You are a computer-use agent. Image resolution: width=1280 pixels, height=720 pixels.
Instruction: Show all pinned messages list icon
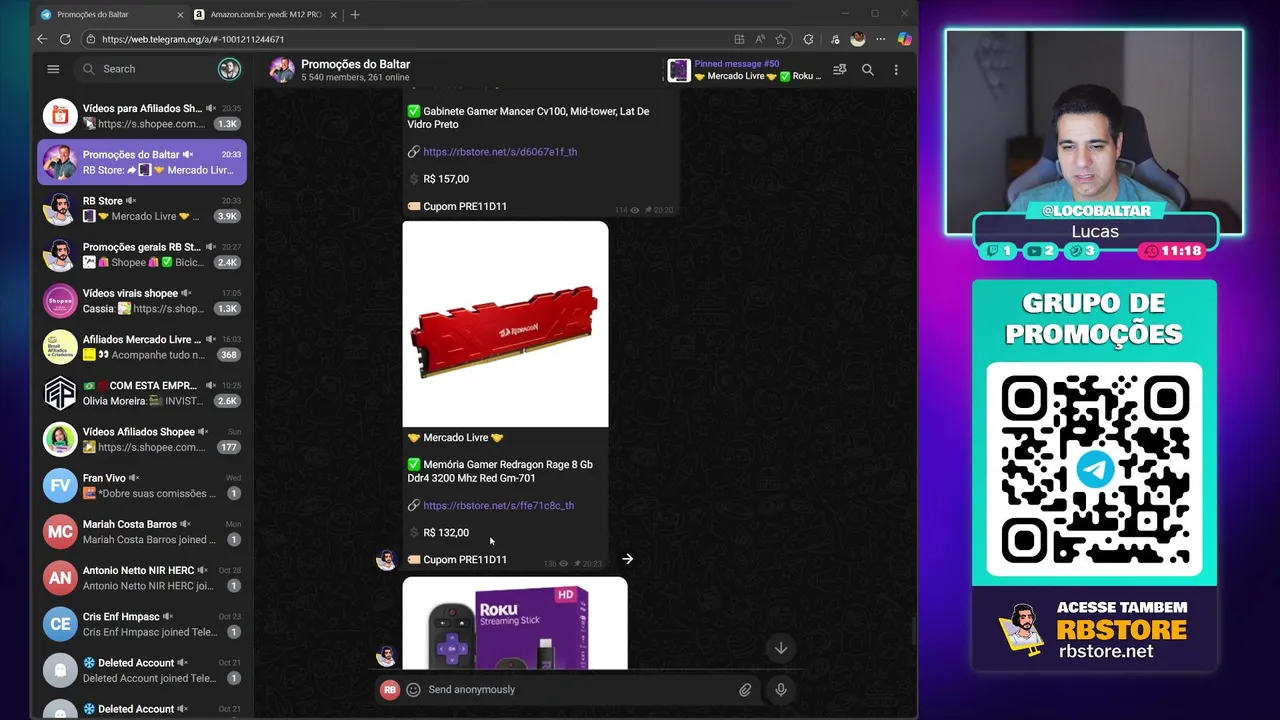[x=840, y=70]
